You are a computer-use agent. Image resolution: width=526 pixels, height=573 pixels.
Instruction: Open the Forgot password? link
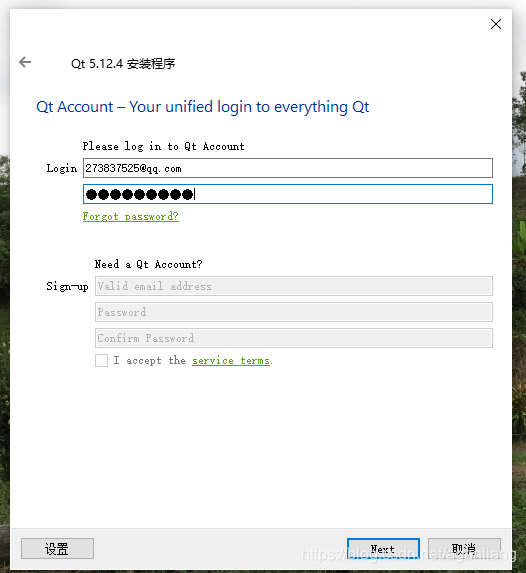(130, 216)
